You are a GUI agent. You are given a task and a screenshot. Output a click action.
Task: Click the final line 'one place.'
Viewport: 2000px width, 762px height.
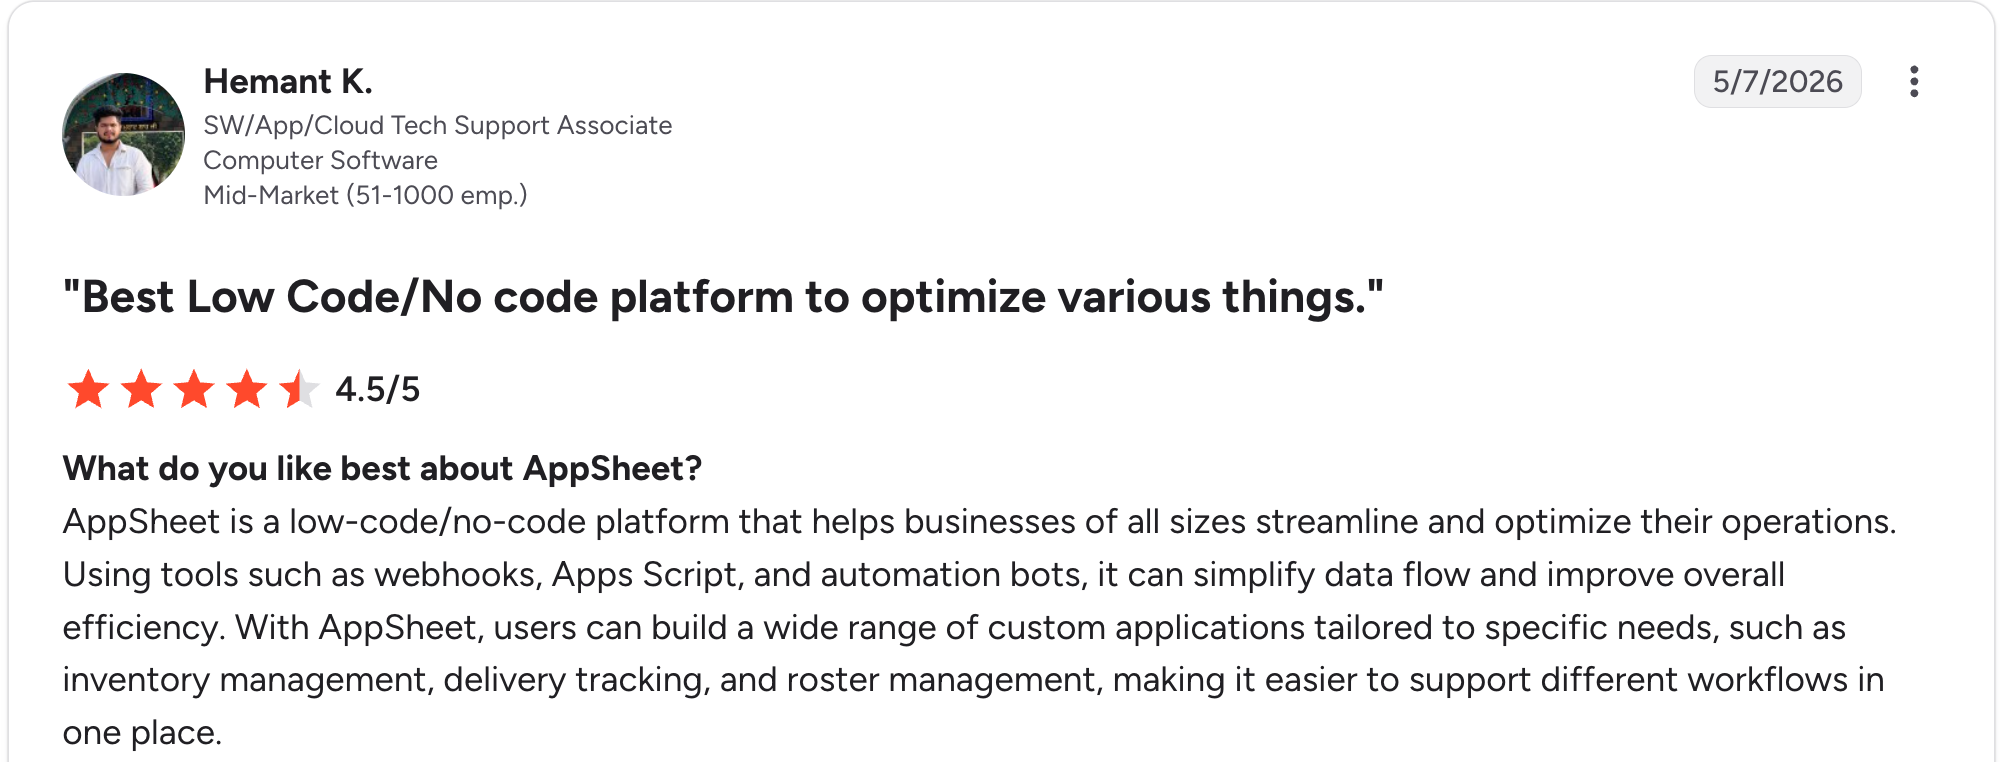[x=142, y=733]
